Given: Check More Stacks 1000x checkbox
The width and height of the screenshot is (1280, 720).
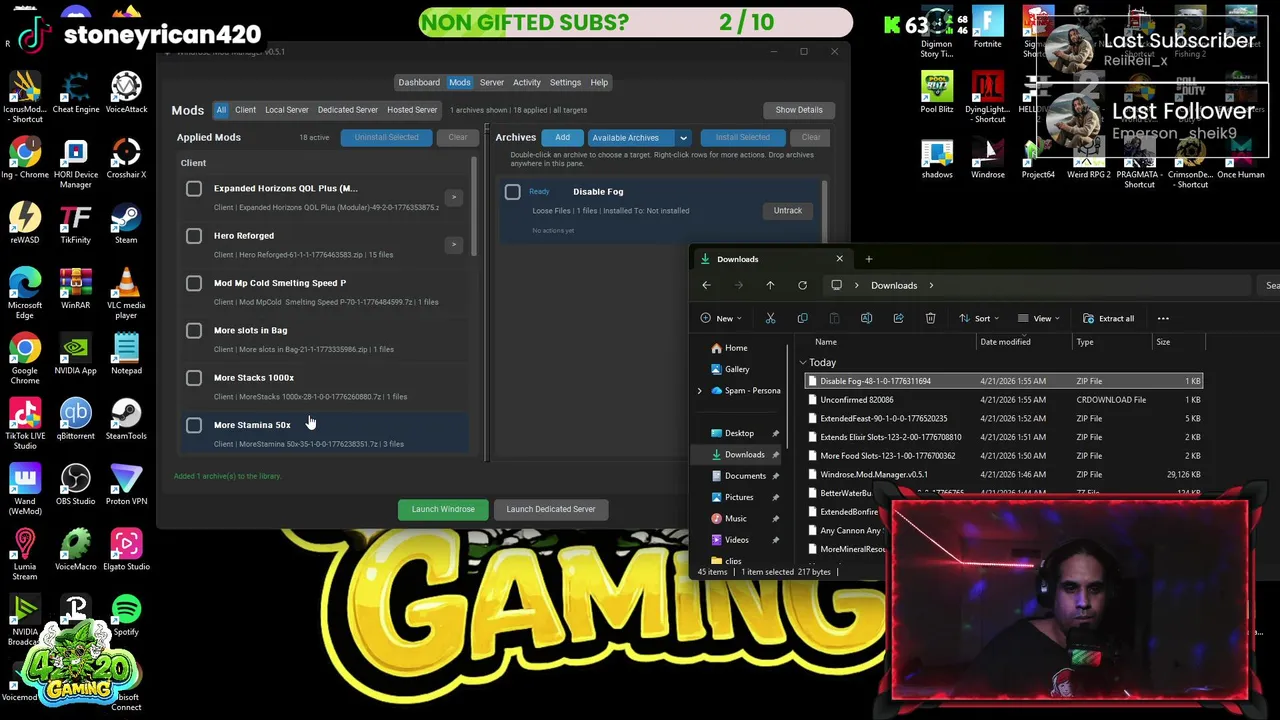Looking at the screenshot, I should tap(194, 378).
